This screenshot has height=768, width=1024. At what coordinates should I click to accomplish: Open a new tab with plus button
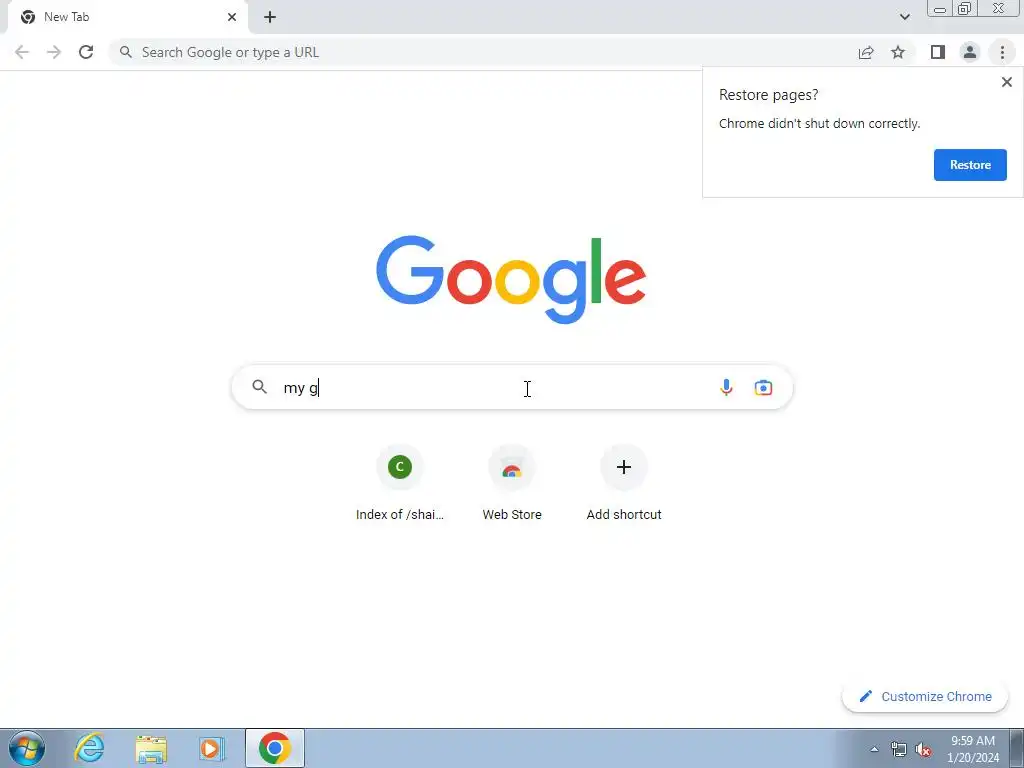tap(270, 17)
